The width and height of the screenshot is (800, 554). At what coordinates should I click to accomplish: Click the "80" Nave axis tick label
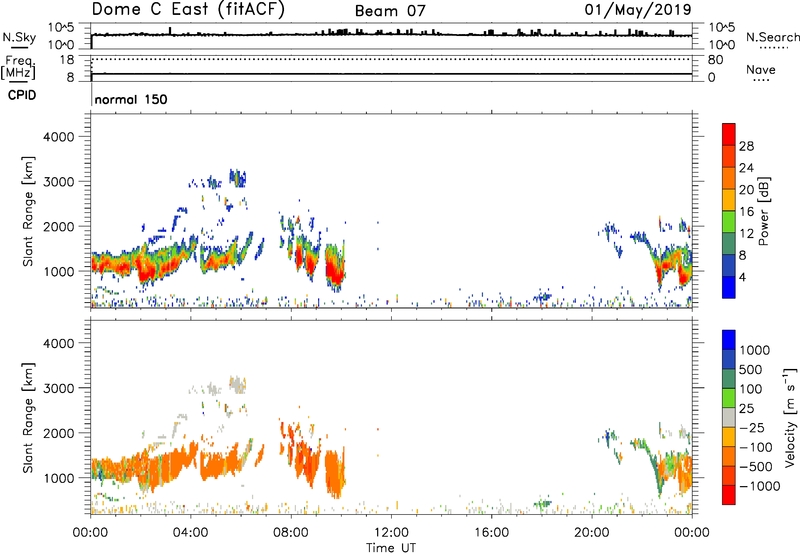[715, 60]
